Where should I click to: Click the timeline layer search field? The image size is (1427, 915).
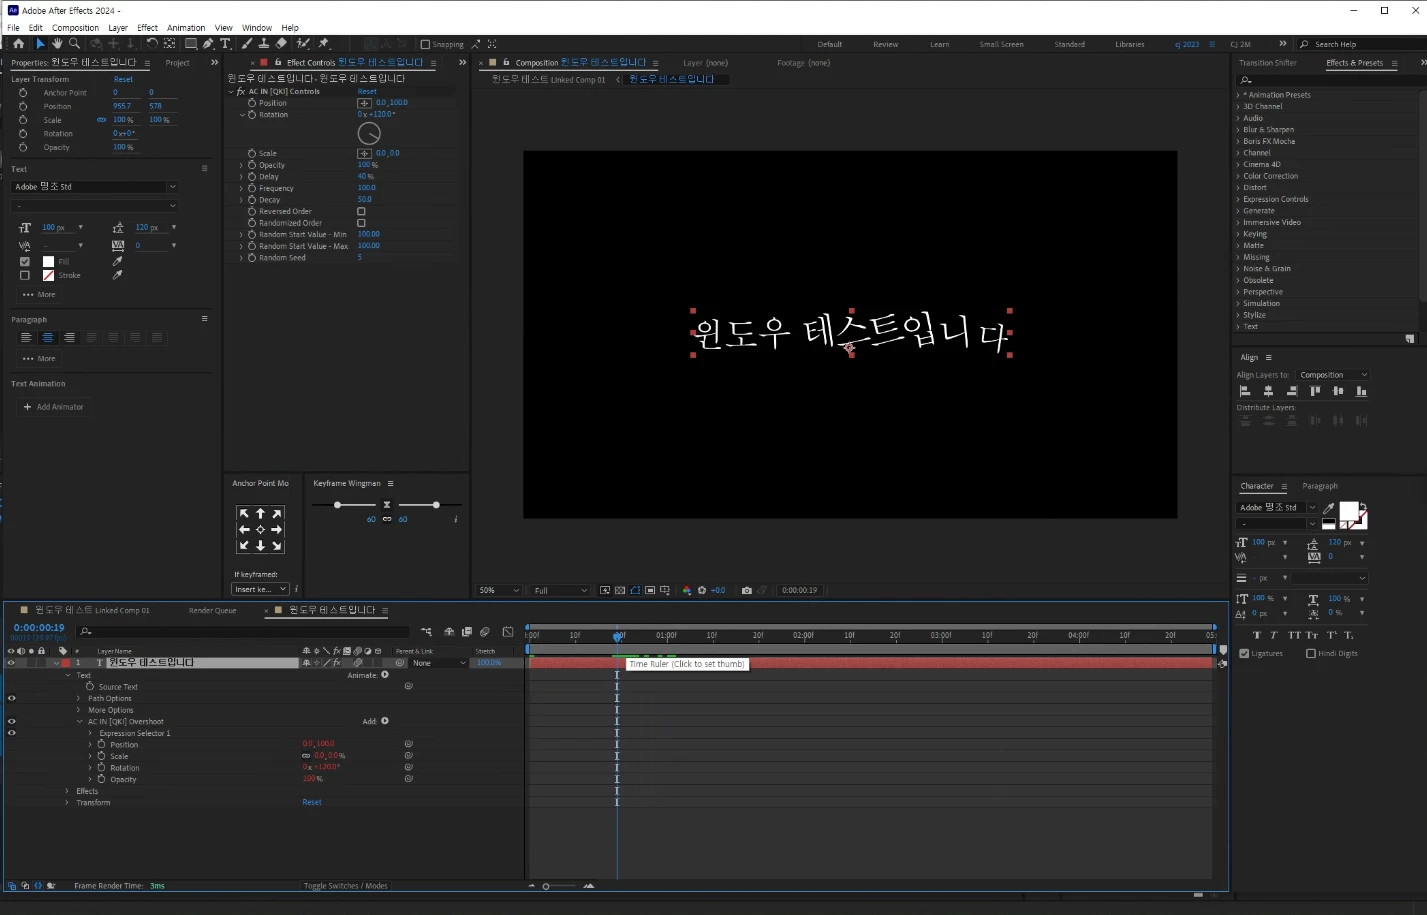pyautogui.click(x=244, y=631)
